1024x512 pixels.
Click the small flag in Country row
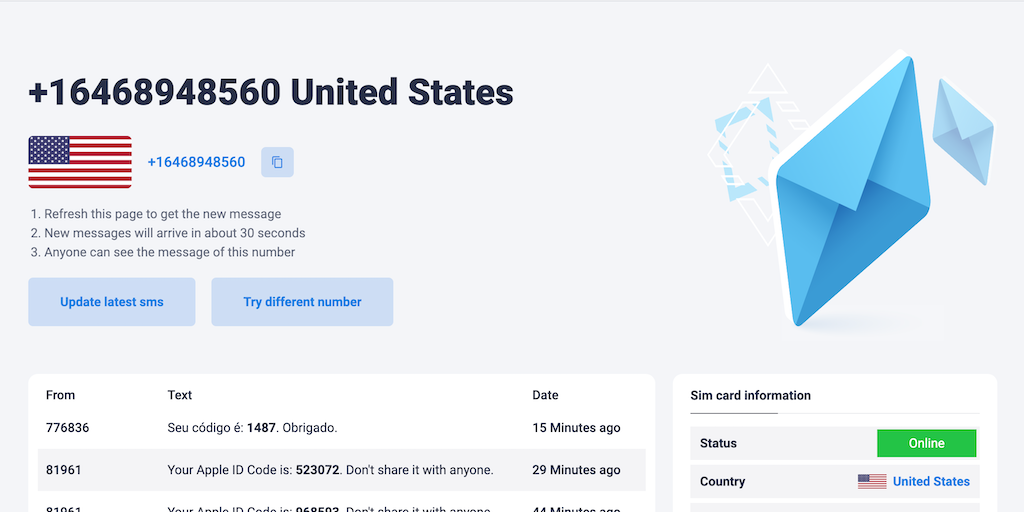click(x=871, y=481)
